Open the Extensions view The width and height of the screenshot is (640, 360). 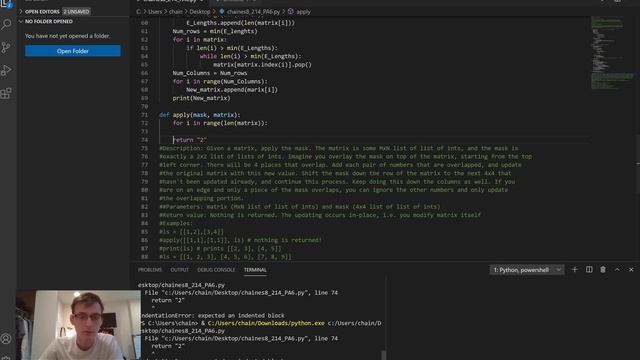6,93
